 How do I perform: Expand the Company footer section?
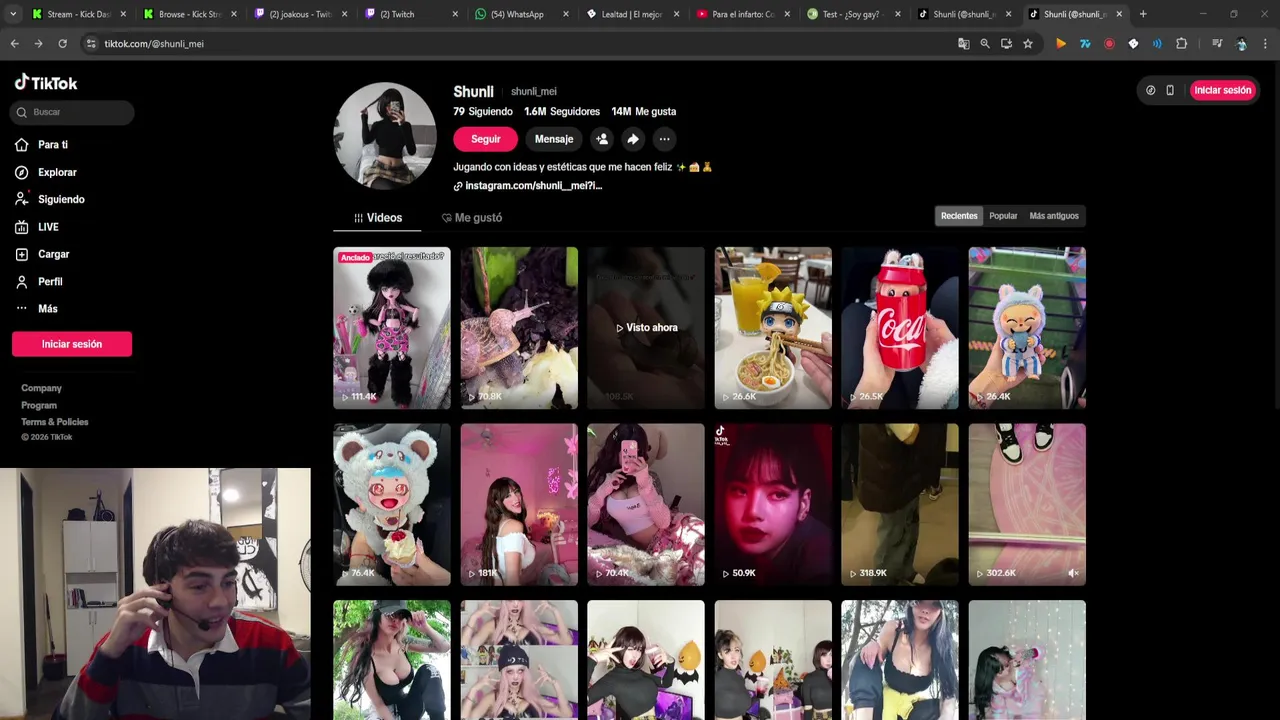42,388
